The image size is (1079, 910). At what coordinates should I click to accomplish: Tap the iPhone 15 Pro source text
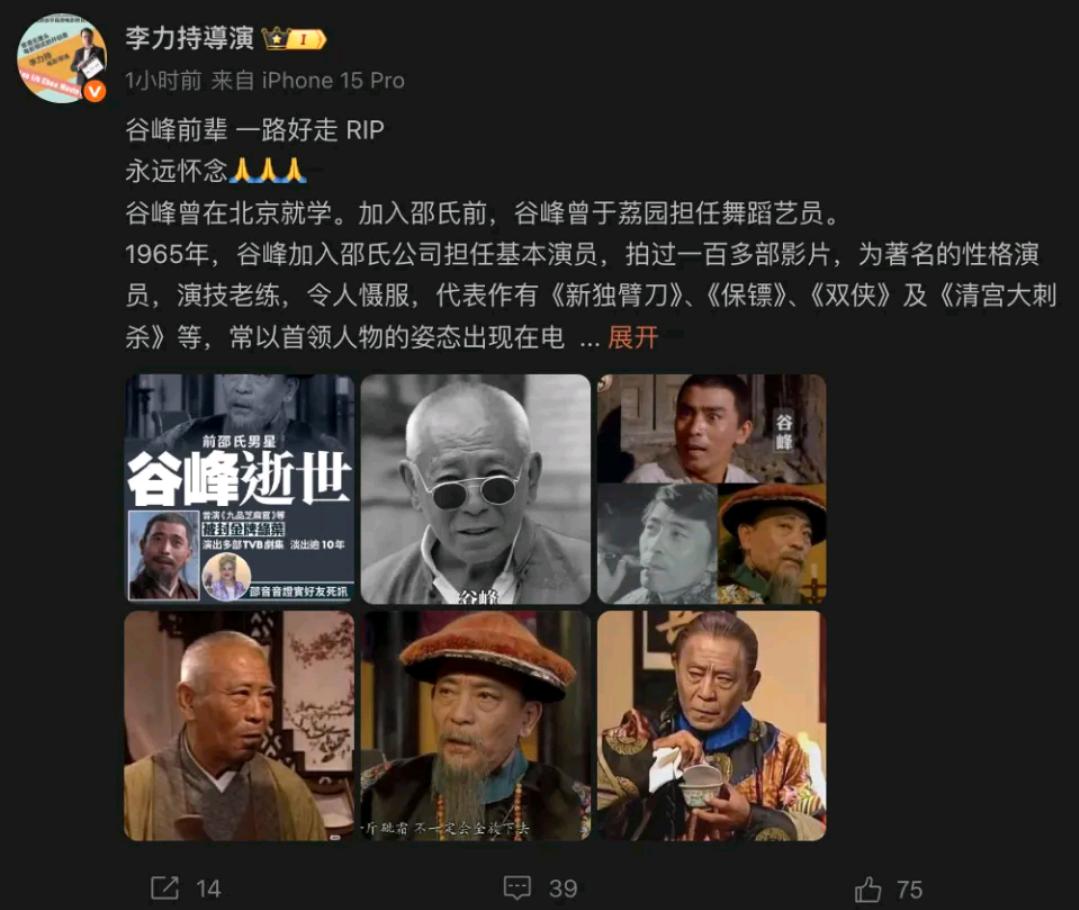333,81
